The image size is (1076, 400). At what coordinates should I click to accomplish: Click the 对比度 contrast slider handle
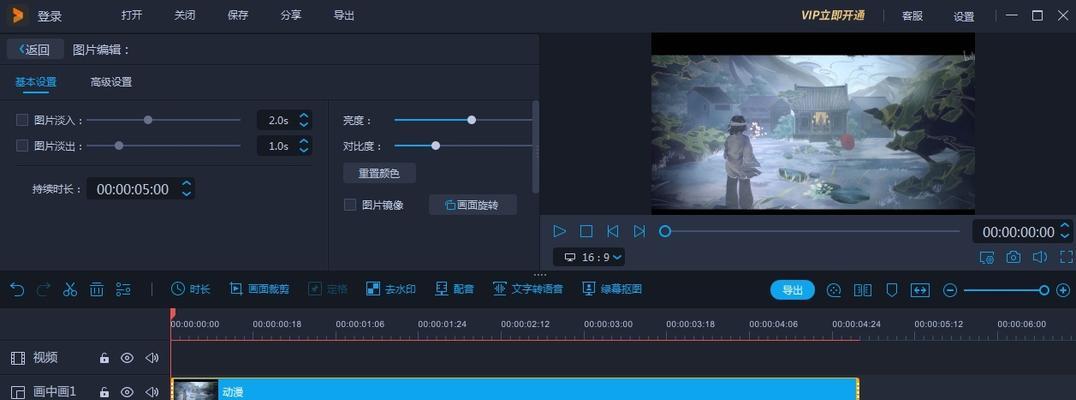click(x=435, y=145)
